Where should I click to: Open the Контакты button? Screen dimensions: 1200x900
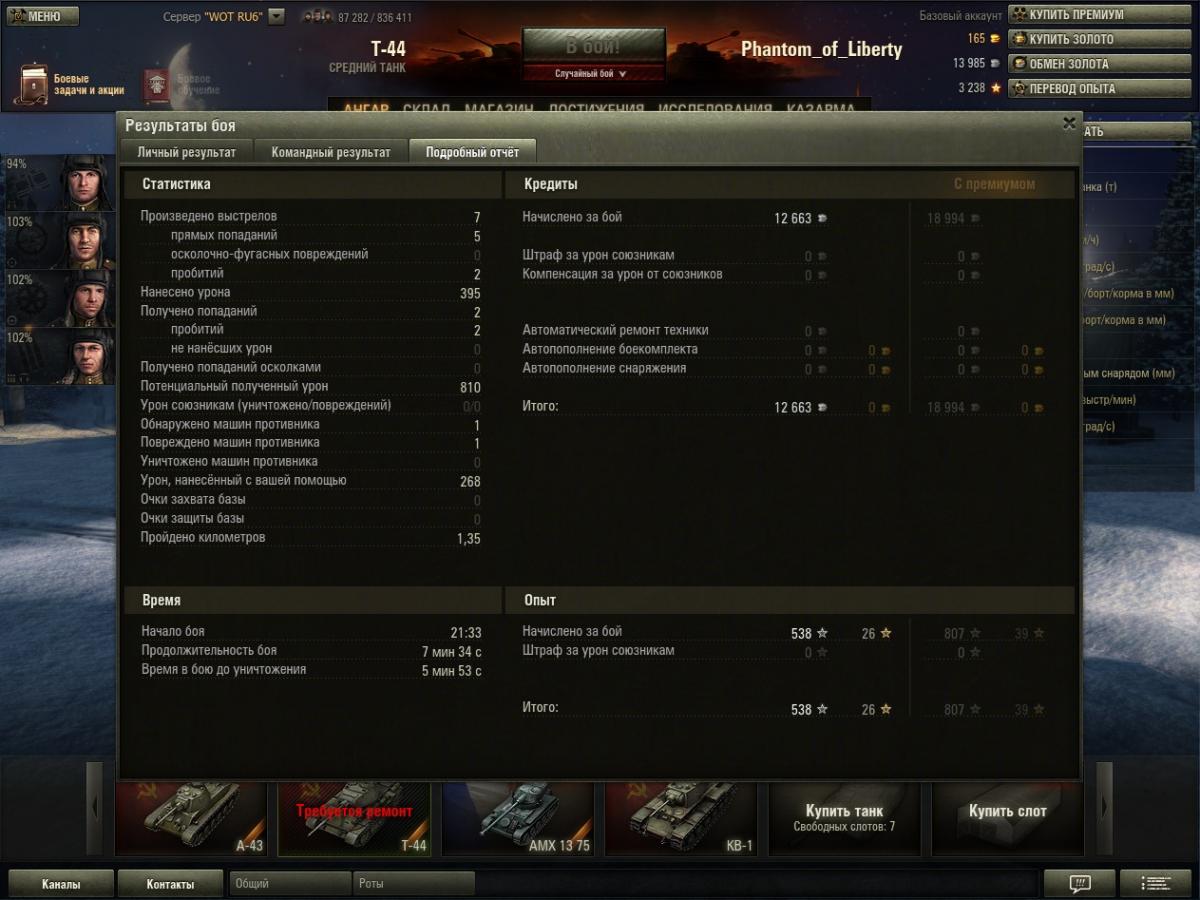(x=170, y=884)
